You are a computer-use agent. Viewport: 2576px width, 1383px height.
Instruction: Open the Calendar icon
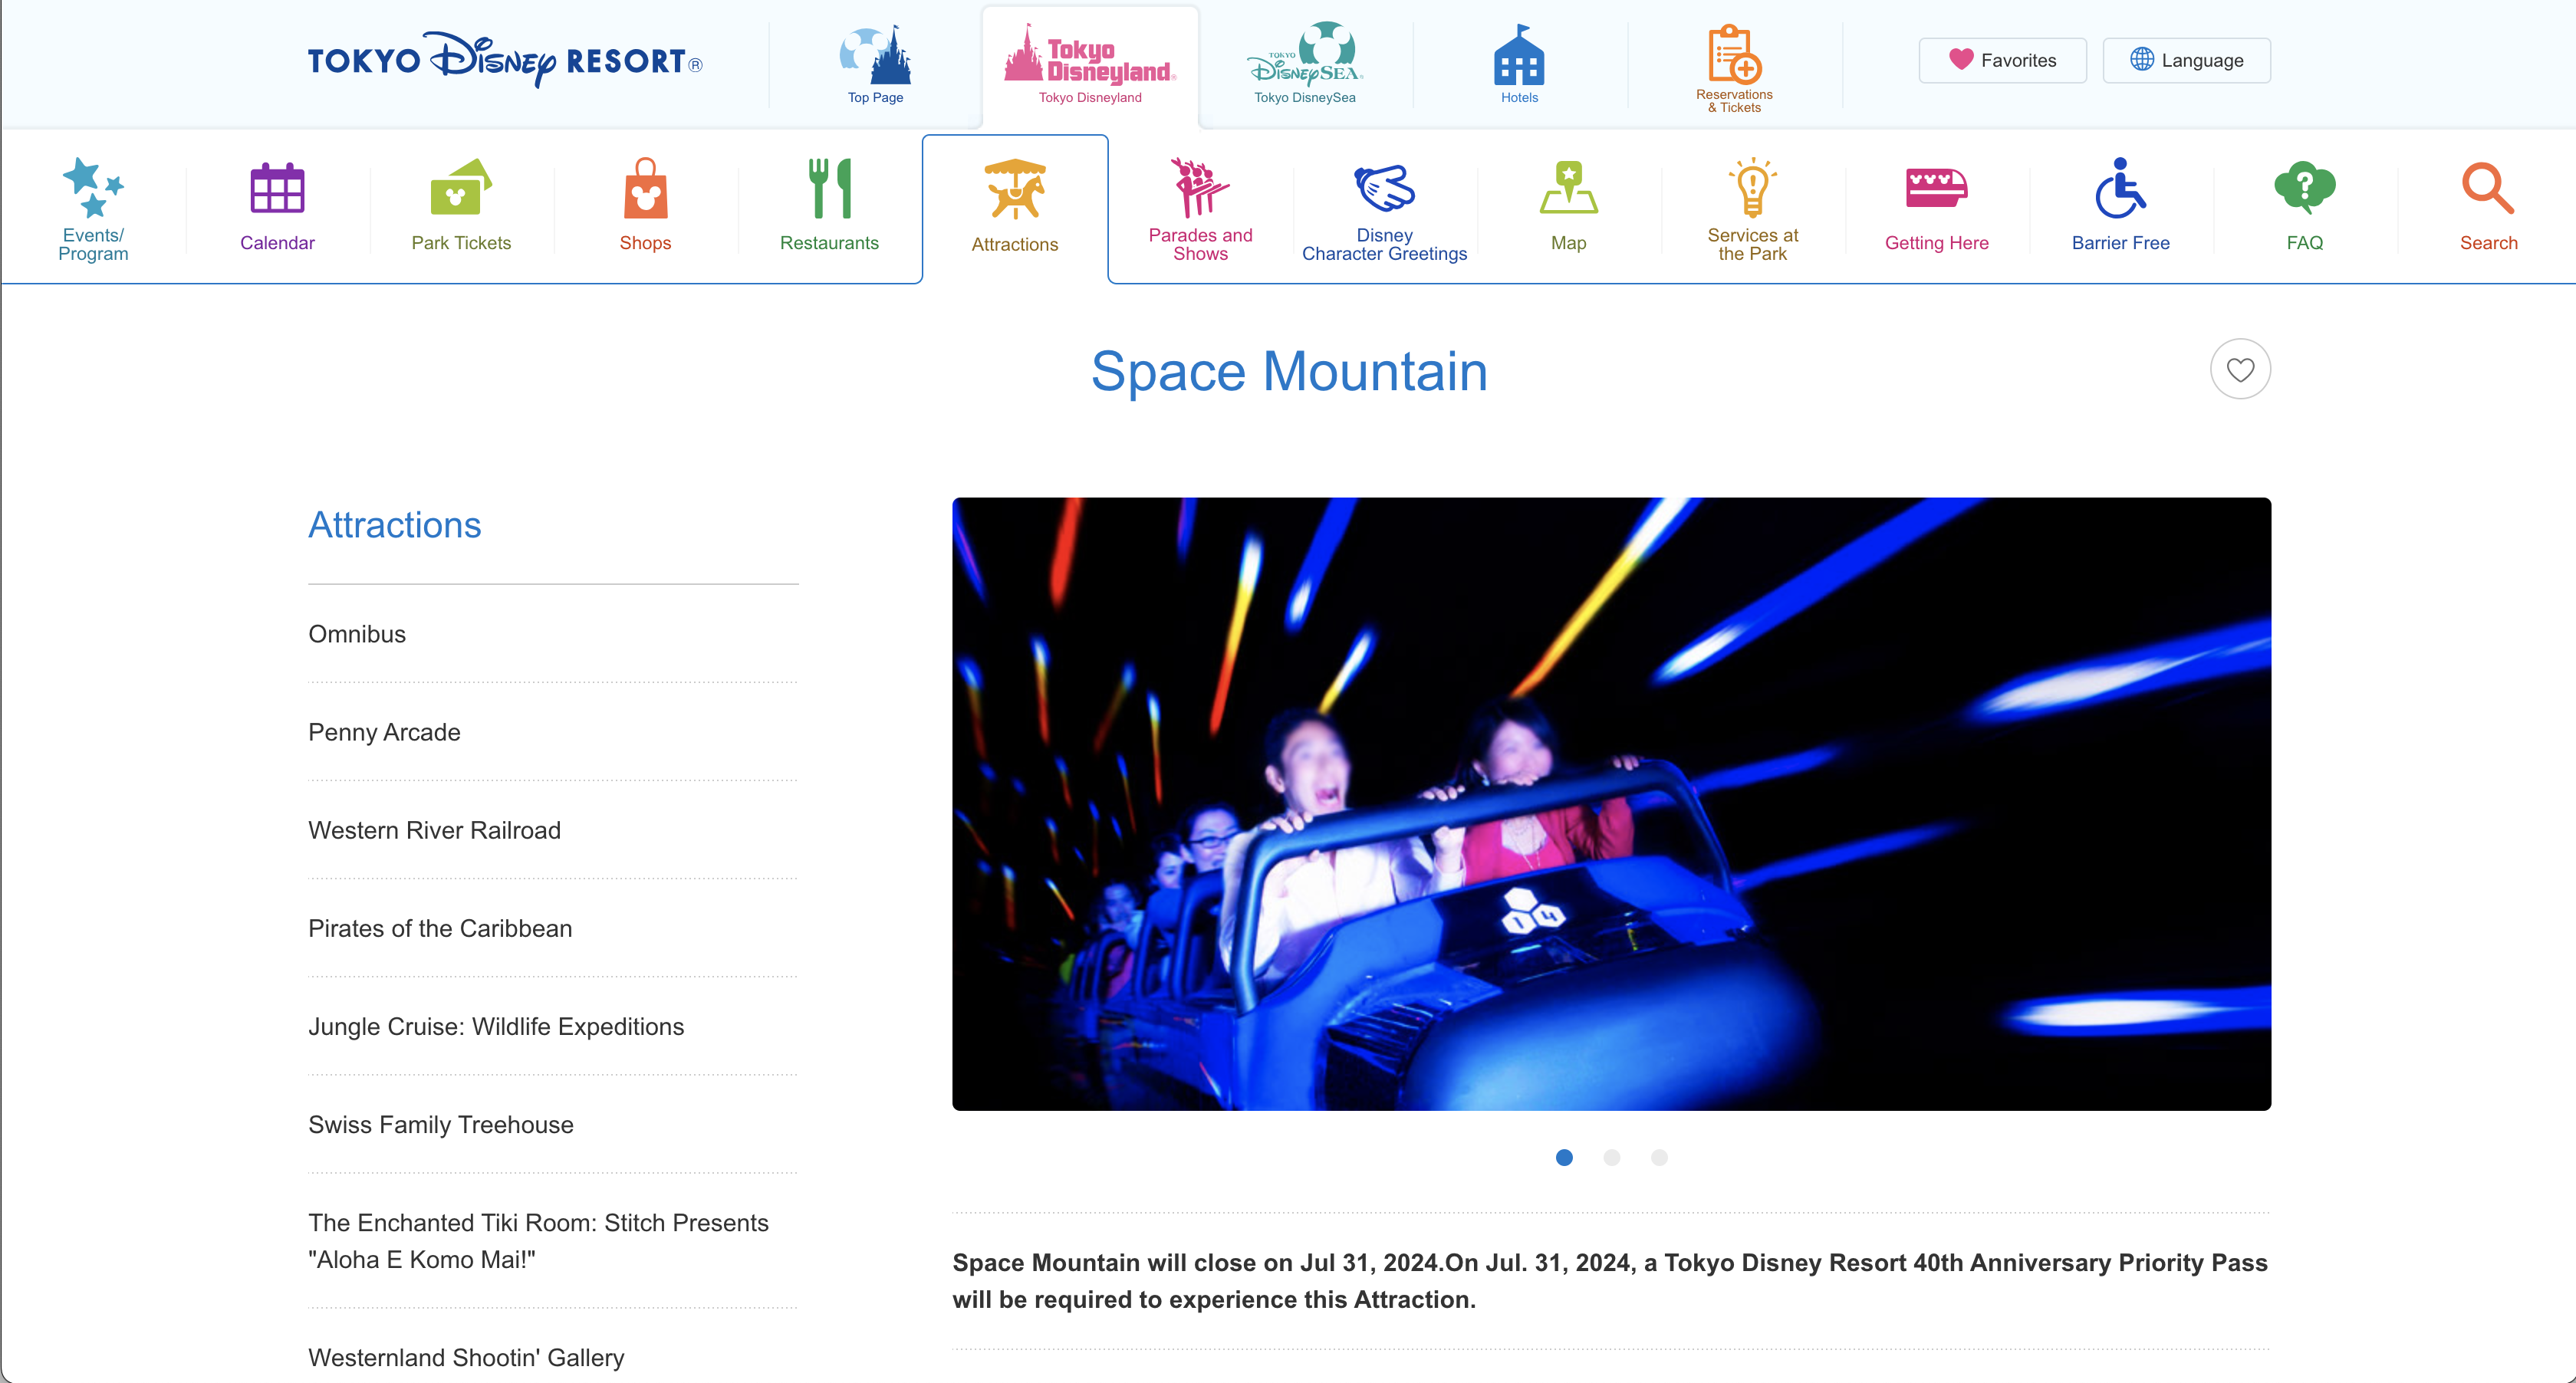[x=277, y=188]
